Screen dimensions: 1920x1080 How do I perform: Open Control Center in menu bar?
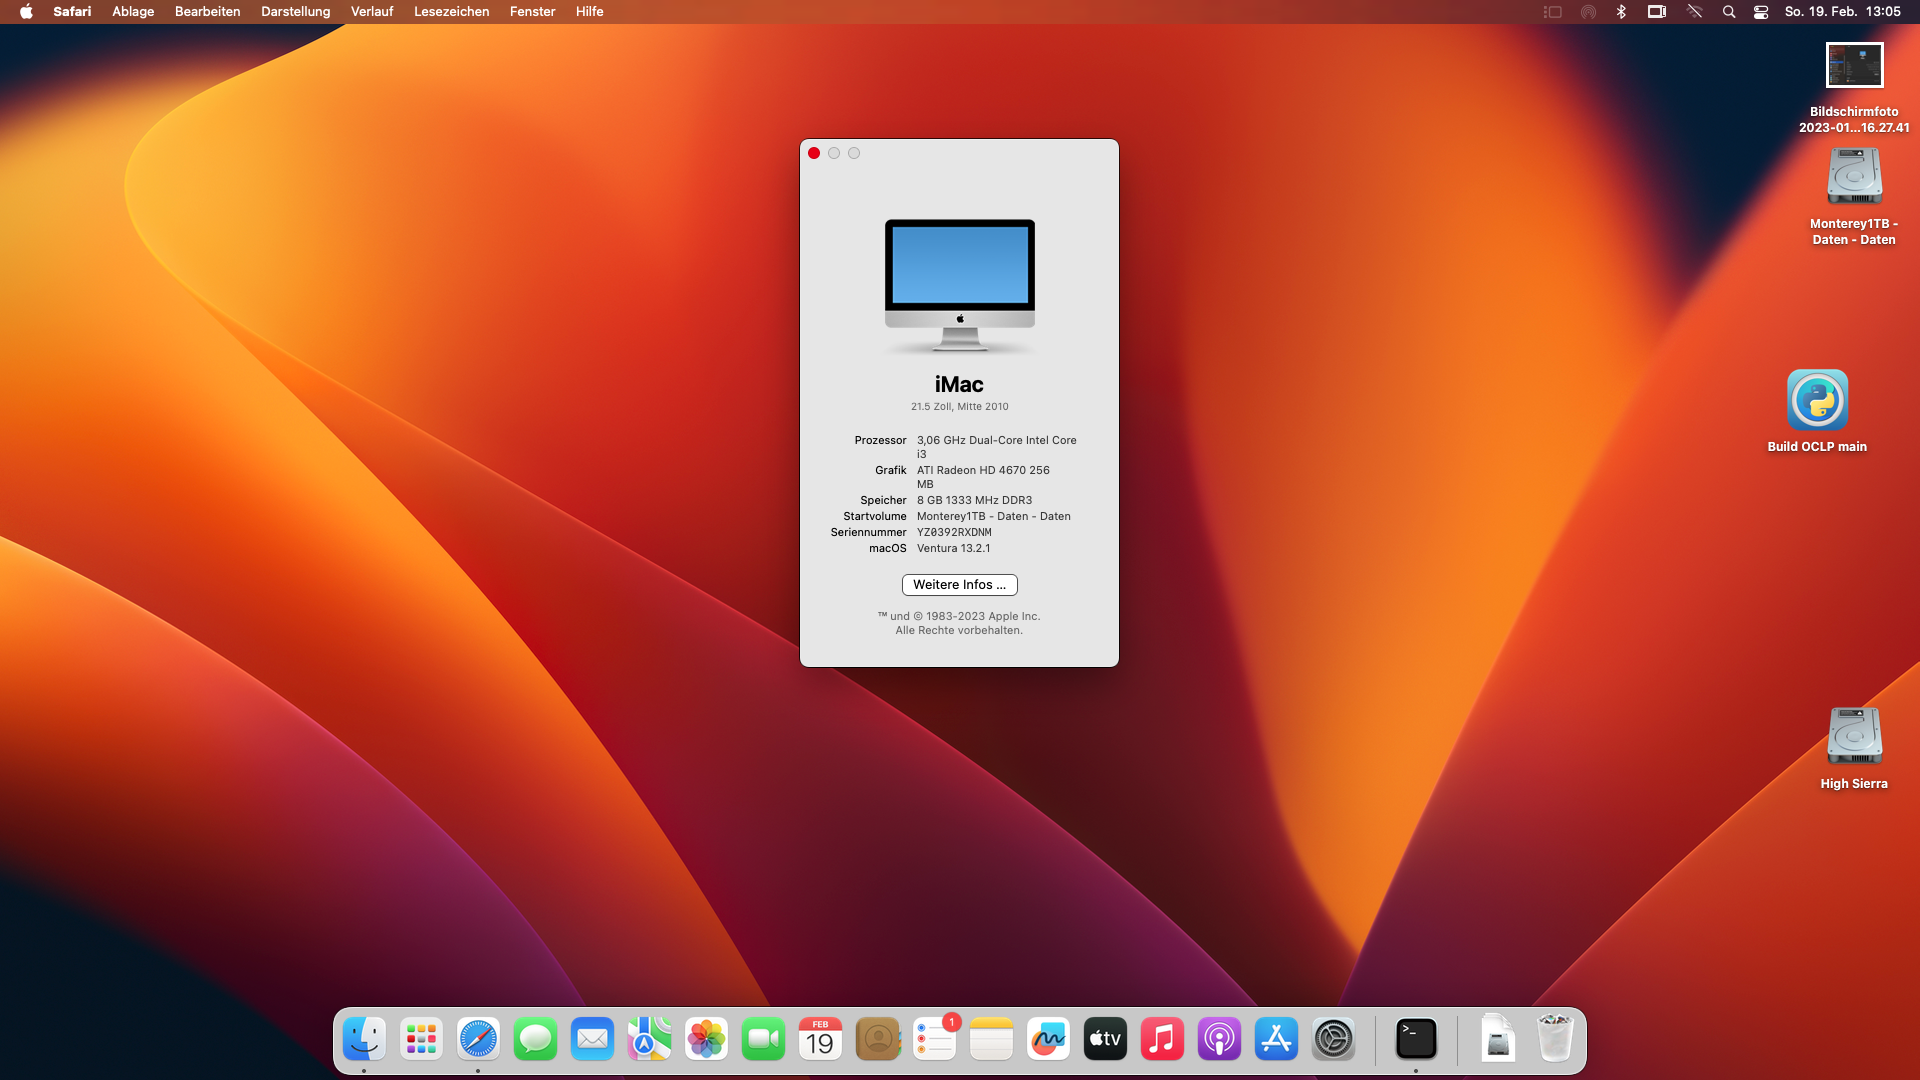coord(1761,12)
